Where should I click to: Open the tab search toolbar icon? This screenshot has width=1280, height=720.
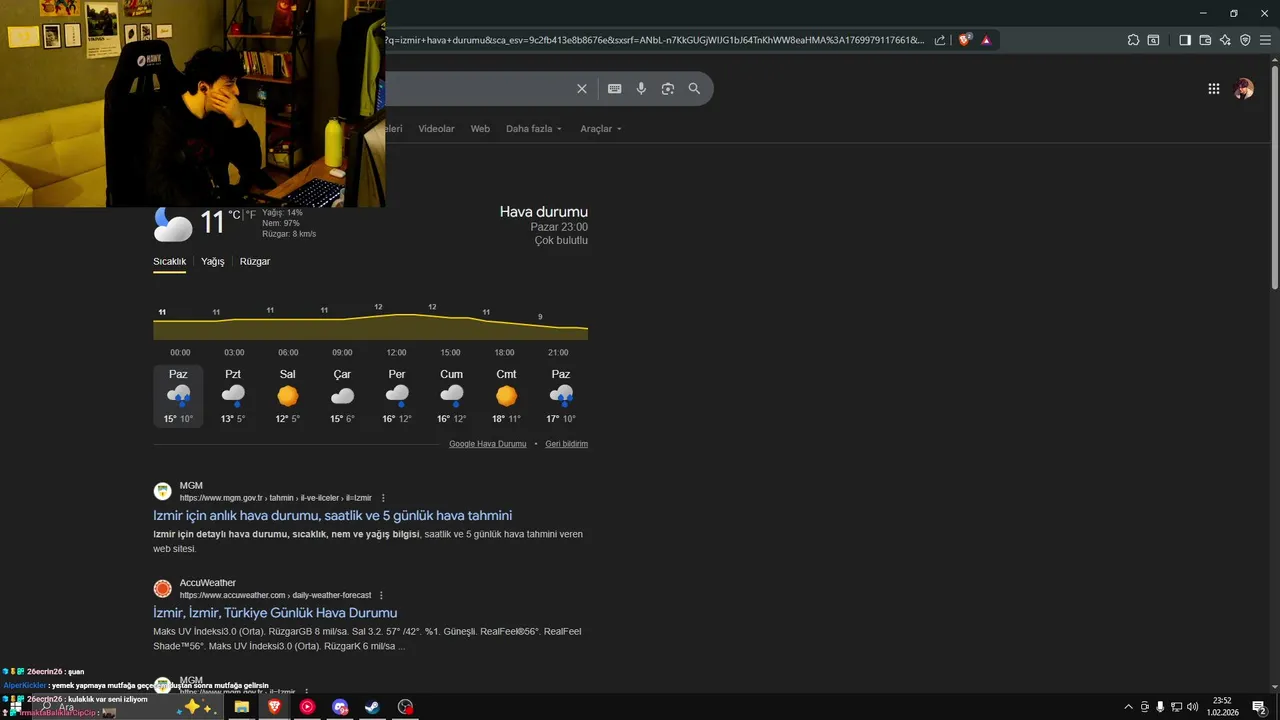[x=1153, y=40]
